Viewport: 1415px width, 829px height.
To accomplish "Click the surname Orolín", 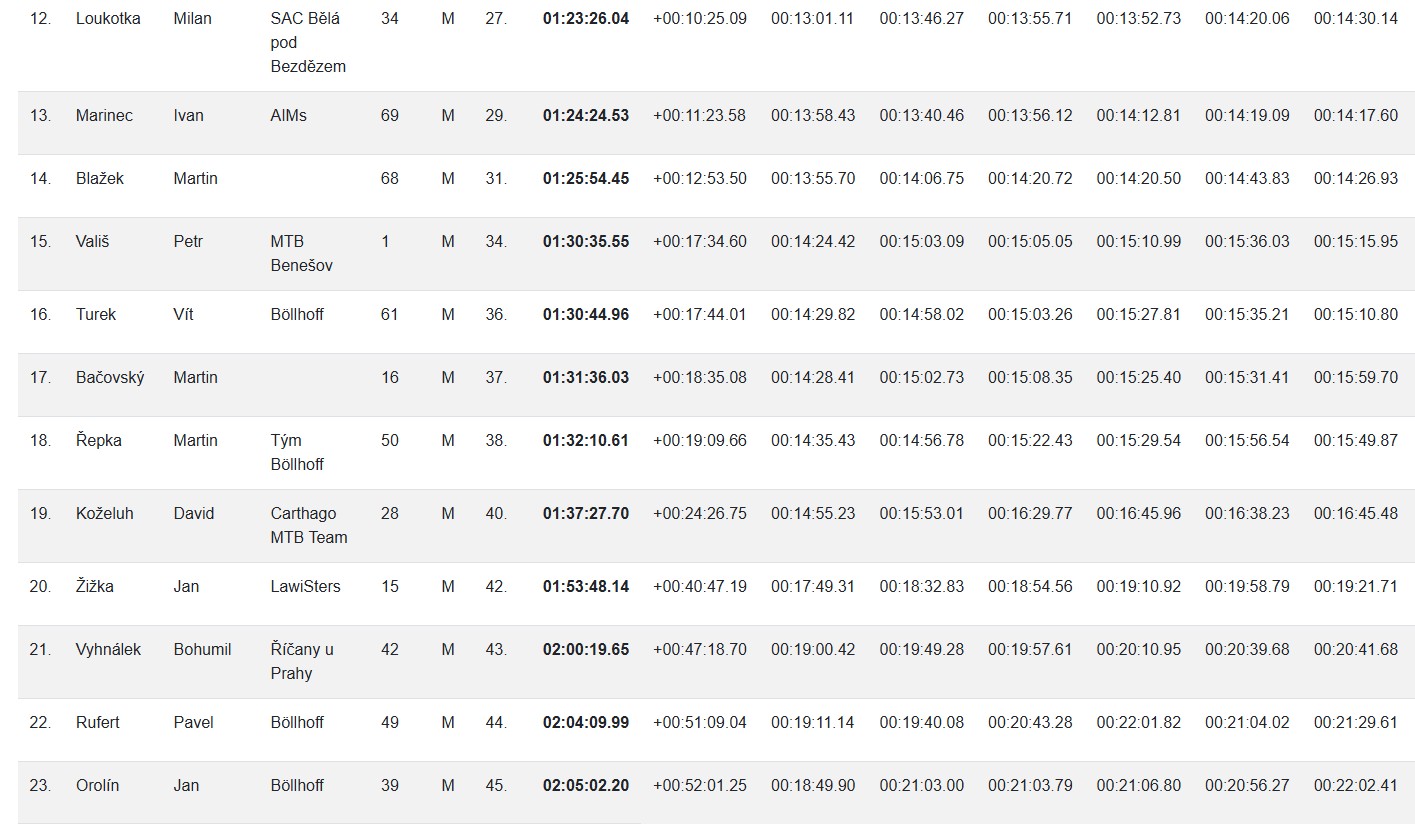I will [97, 786].
